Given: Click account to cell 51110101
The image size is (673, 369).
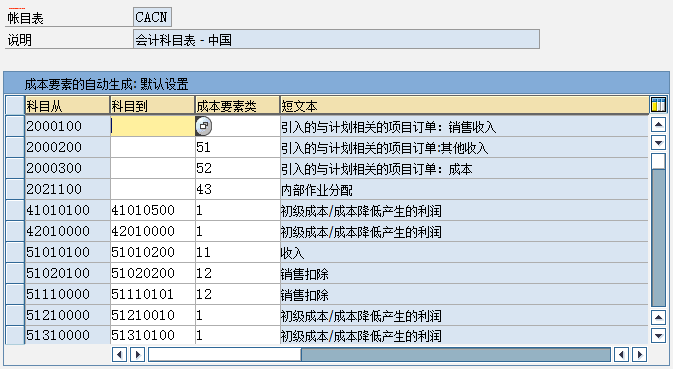Looking at the screenshot, I should click(153, 294).
